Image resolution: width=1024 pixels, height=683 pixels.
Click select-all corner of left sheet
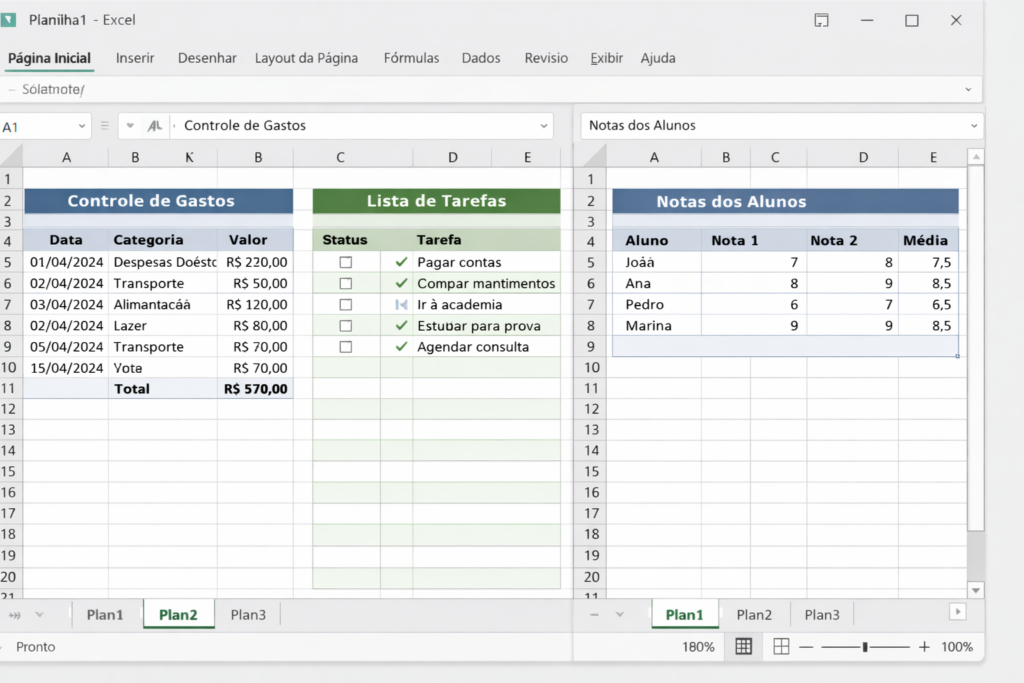11,157
